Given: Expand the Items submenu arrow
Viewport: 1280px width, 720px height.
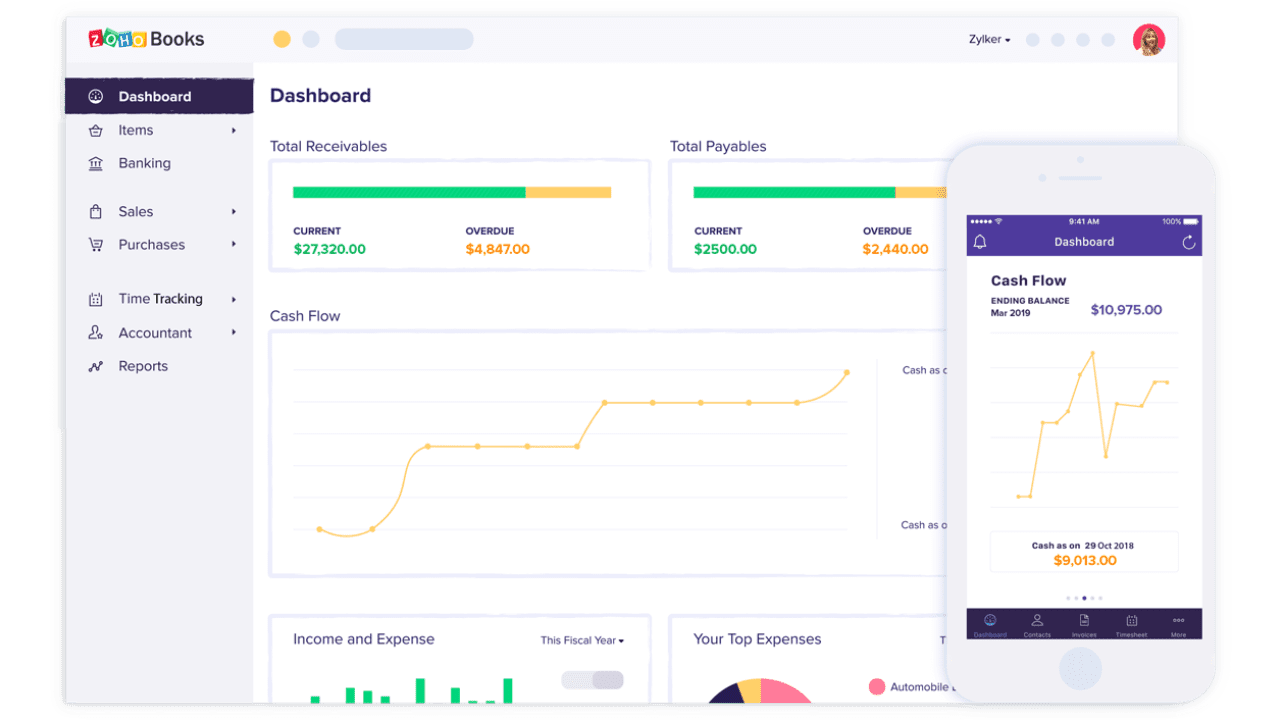Looking at the screenshot, I should [234, 131].
